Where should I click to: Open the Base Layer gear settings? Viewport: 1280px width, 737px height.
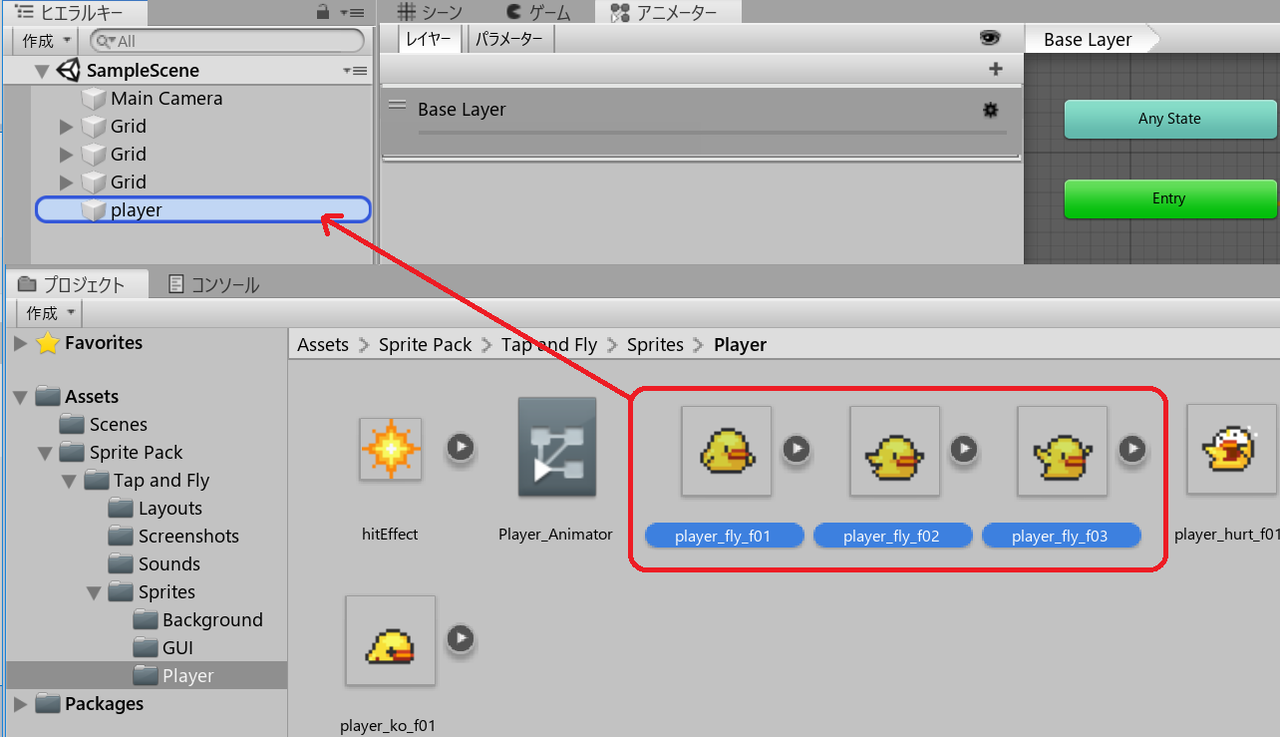coord(991,110)
